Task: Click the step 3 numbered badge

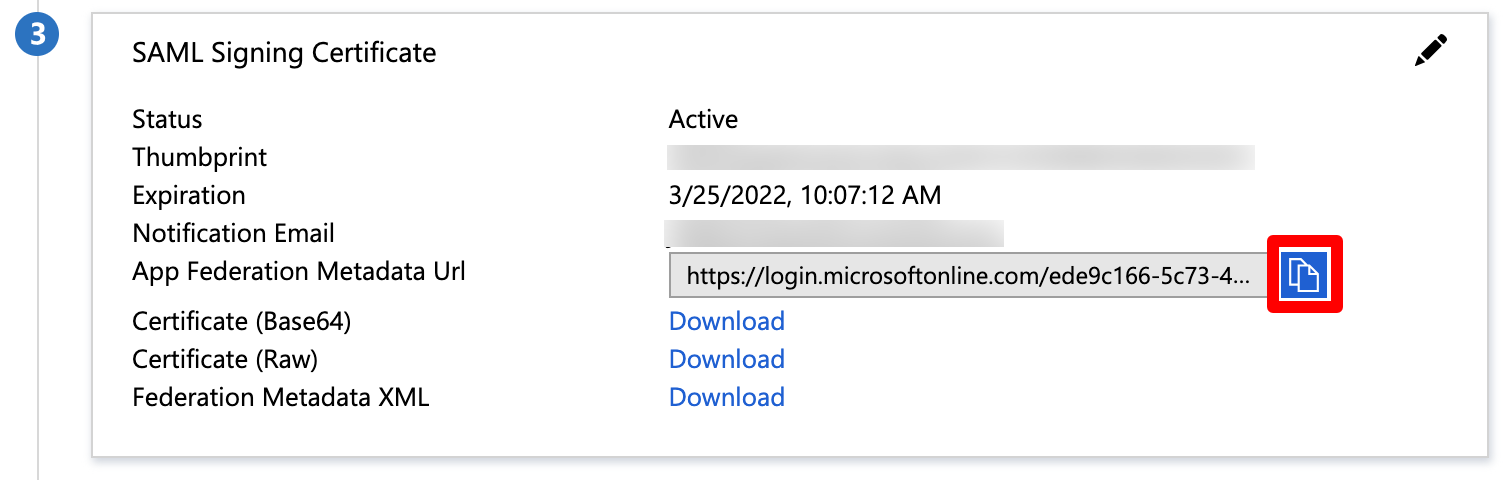Action: (x=38, y=35)
